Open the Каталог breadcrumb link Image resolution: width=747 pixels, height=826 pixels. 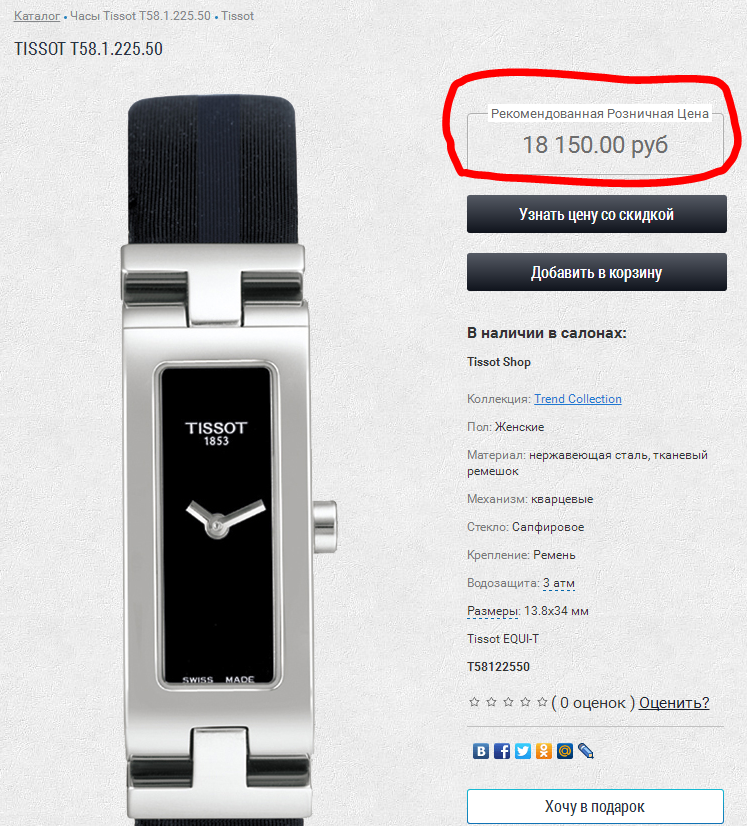[37, 16]
